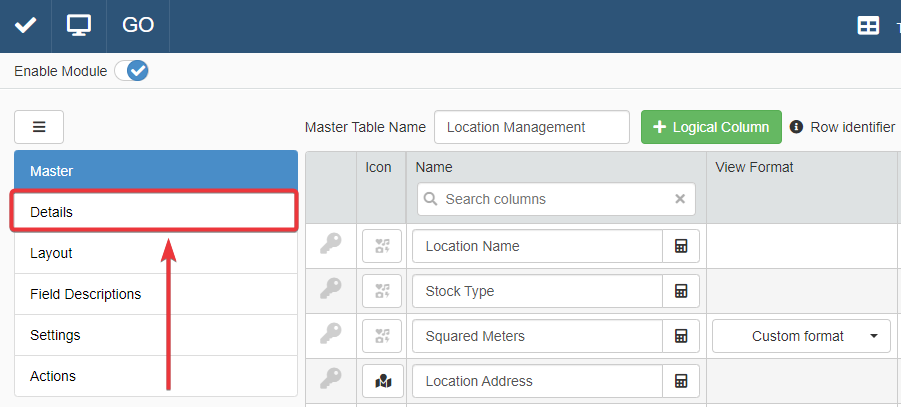
Task: Click the monitor preview icon
Action: click(x=79, y=25)
